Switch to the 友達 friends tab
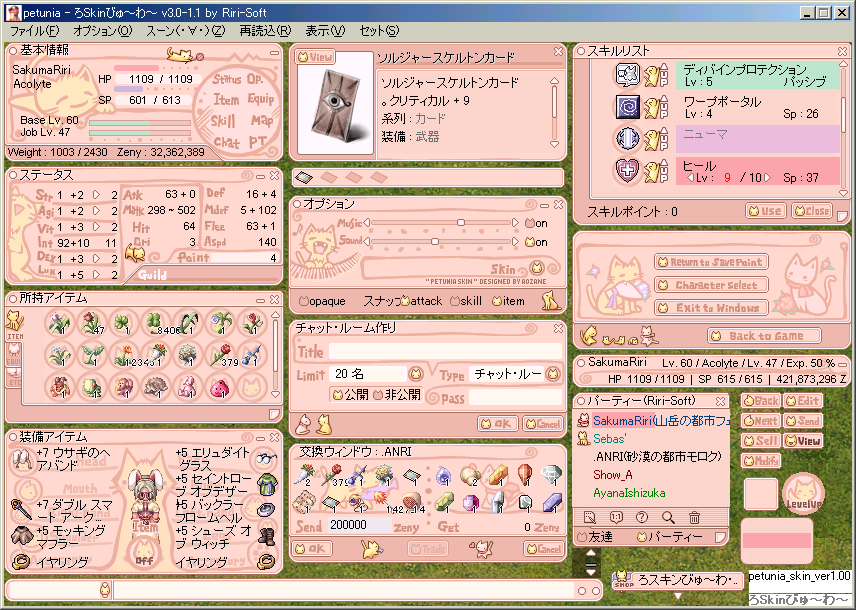Image resolution: width=856 pixels, height=610 pixels. (596, 537)
